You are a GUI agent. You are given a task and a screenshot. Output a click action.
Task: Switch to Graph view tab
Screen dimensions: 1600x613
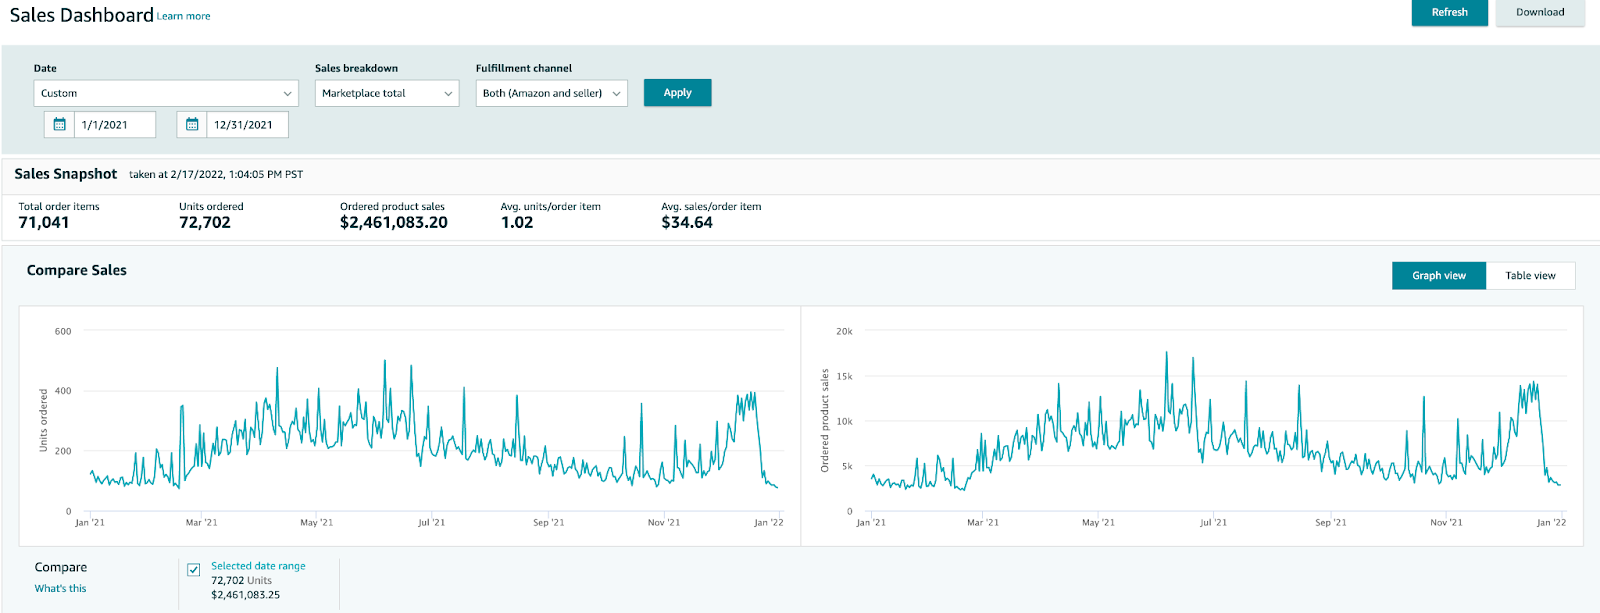pyautogui.click(x=1439, y=276)
